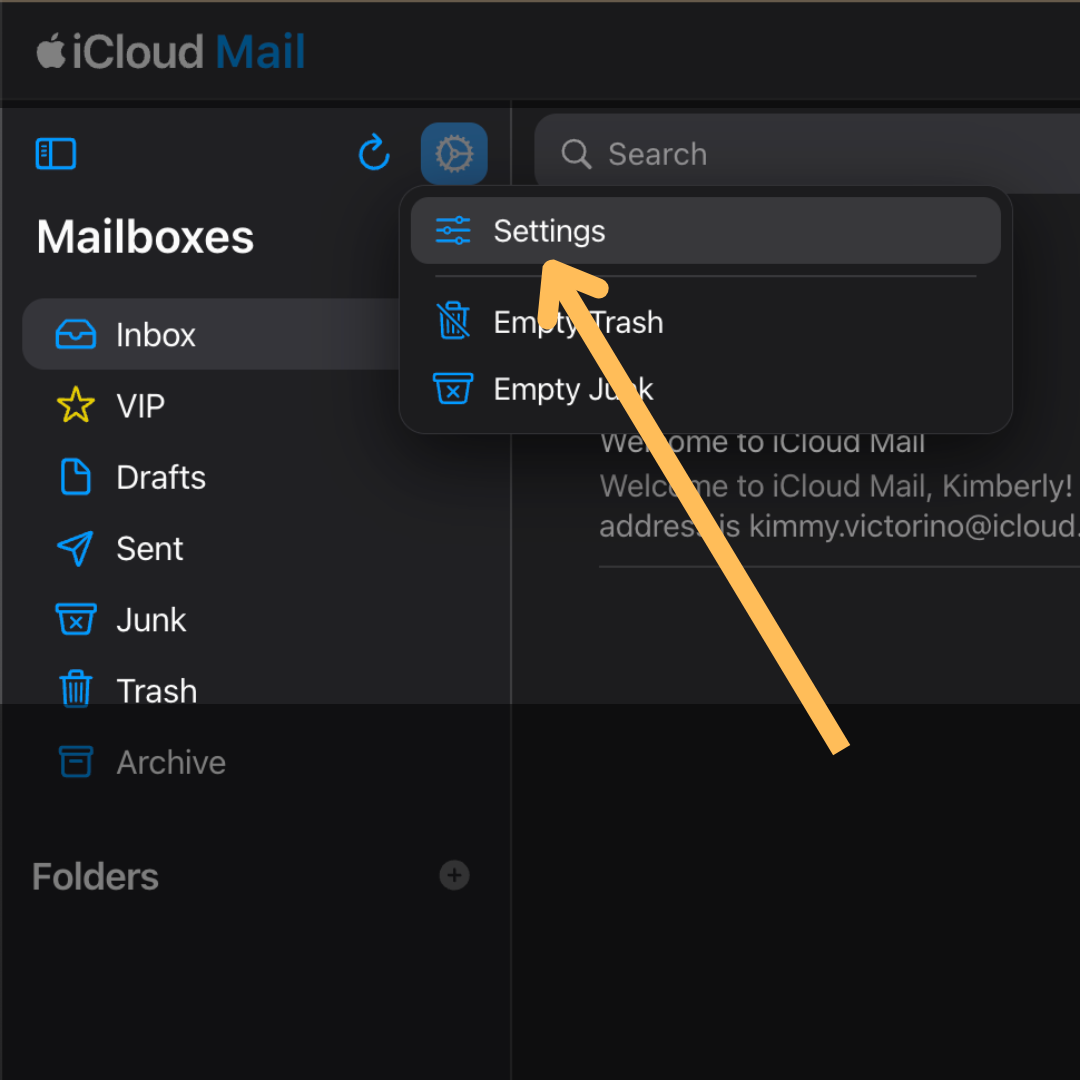Image resolution: width=1080 pixels, height=1080 pixels.
Task: Click the Drafts document icon
Action: [76, 477]
